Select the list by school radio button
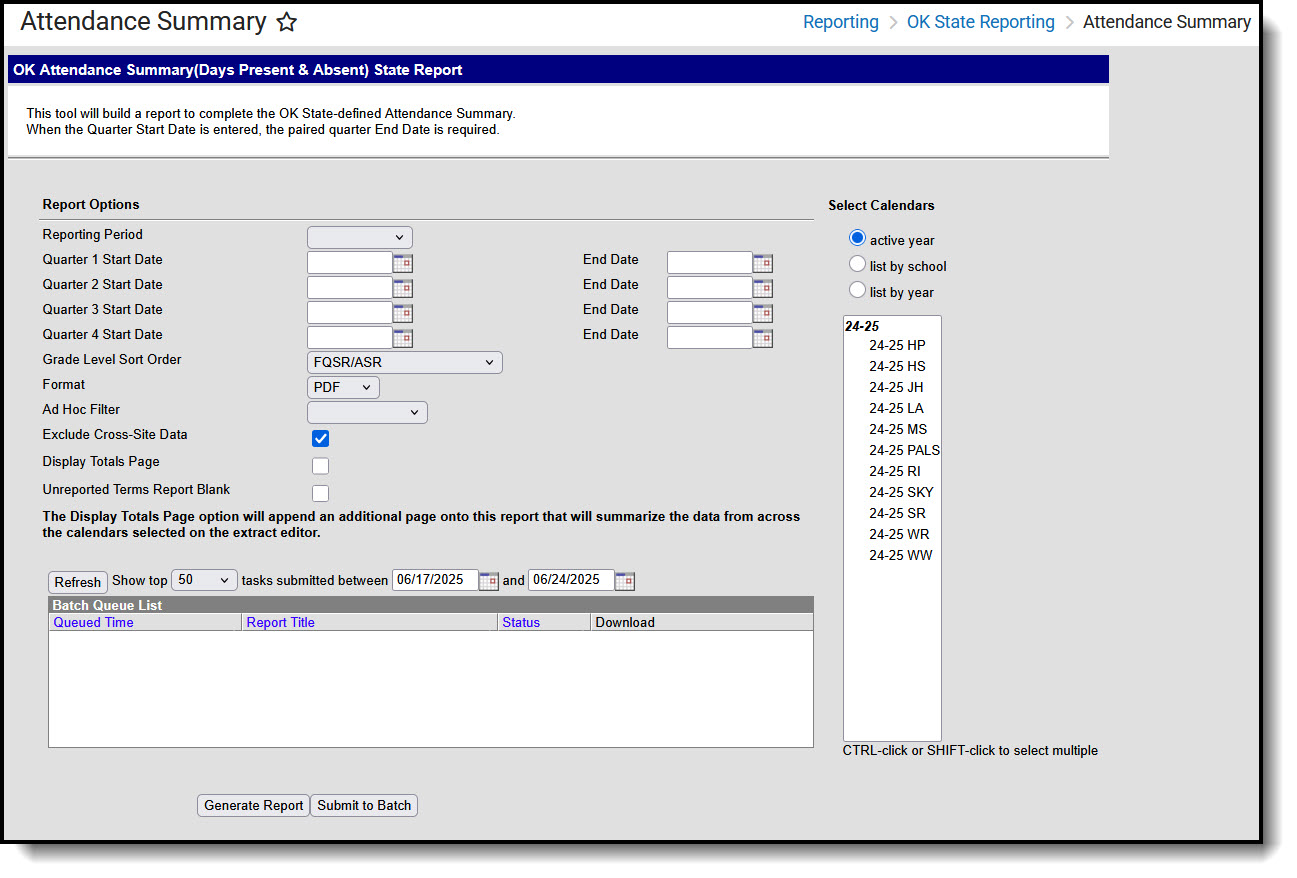1297x878 pixels. (857, 265)
